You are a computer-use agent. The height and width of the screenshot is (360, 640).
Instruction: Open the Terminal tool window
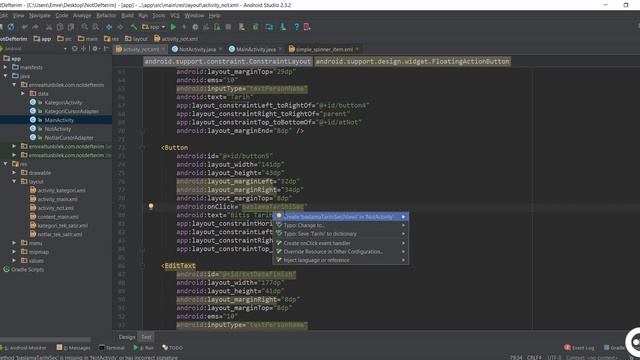[112, 348]
